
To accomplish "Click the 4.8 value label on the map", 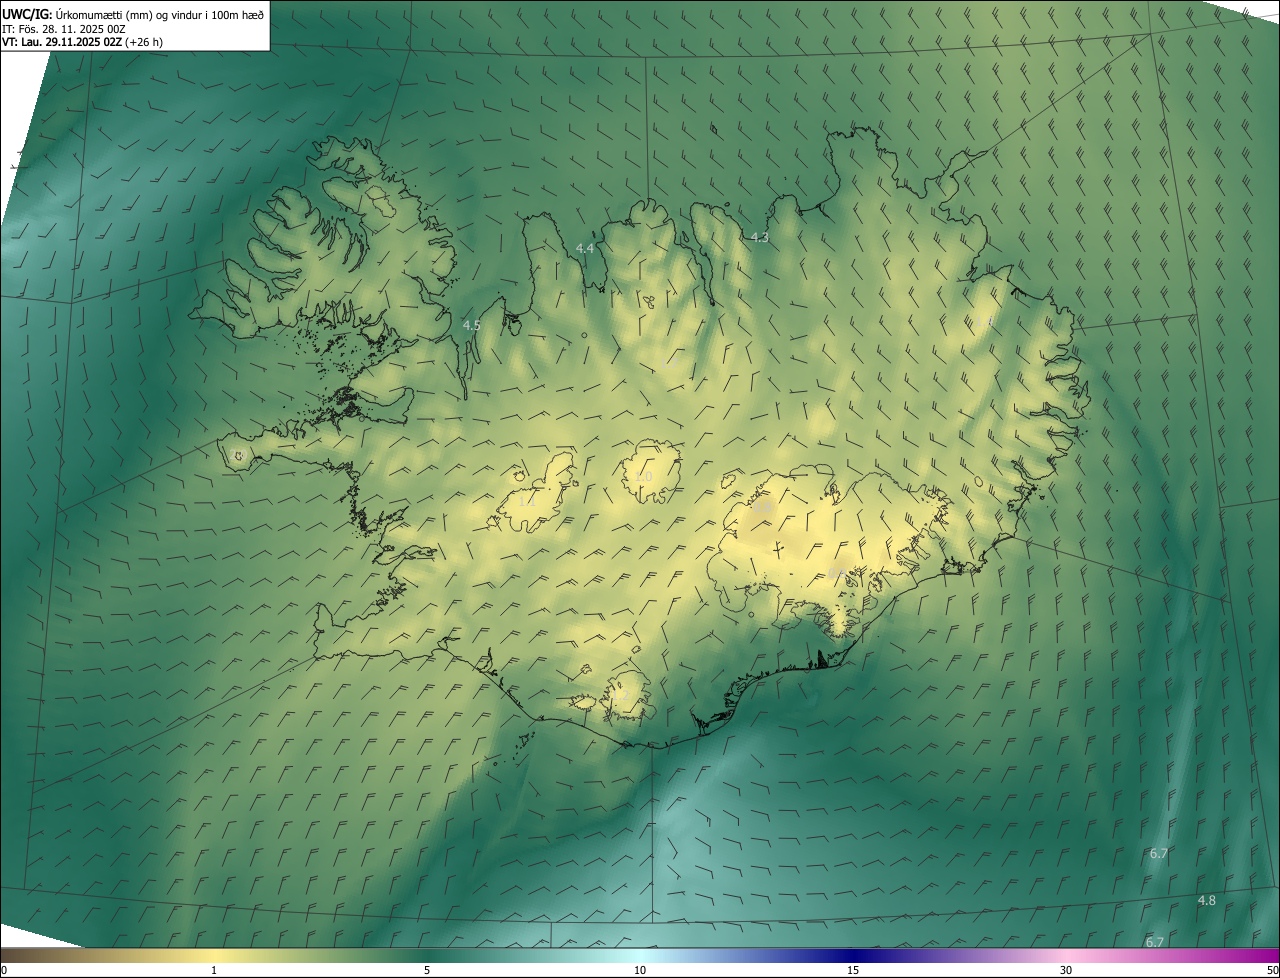I will pyautogui.click(x=1207, y=900).
